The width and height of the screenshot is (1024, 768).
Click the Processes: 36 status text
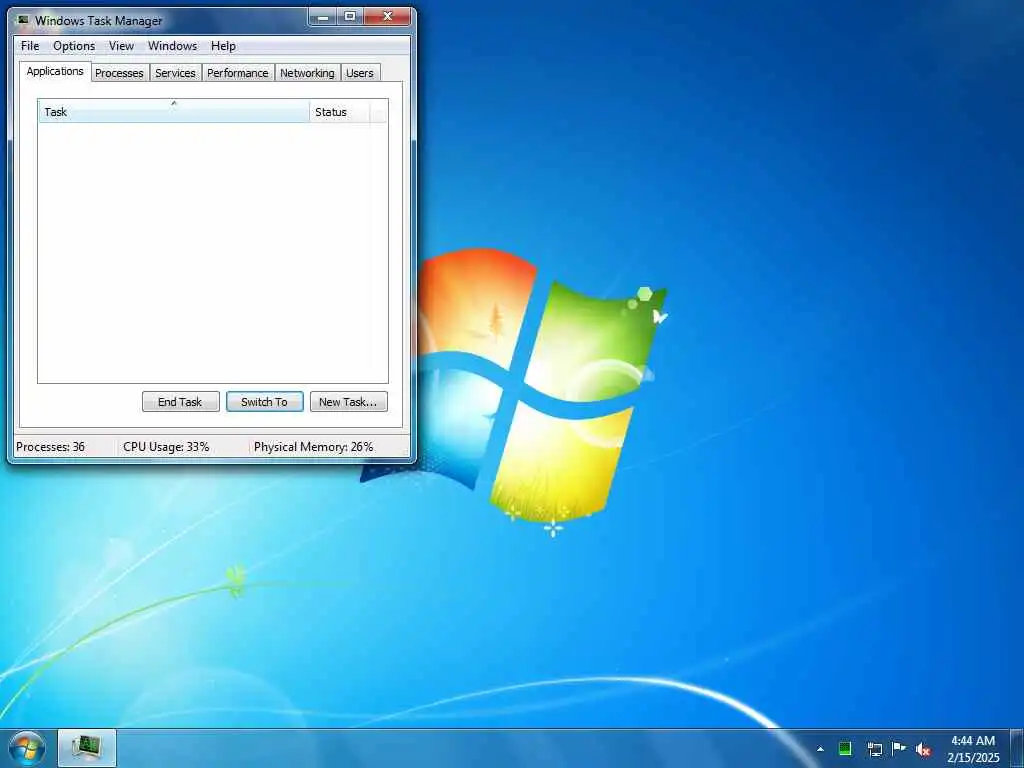point(51,447)
